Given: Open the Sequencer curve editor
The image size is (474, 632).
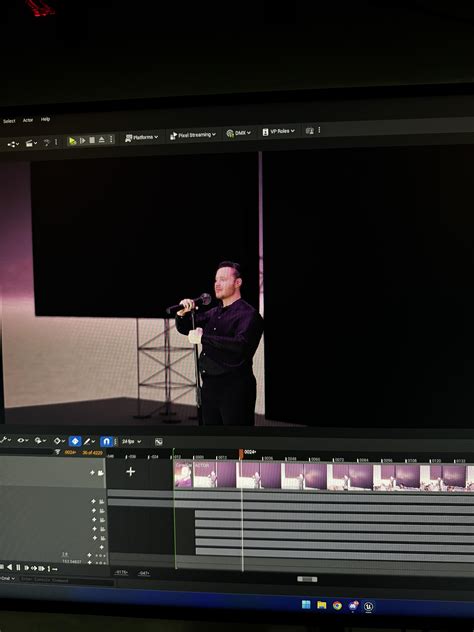Looking at the screenshot, I should (159, 442).
